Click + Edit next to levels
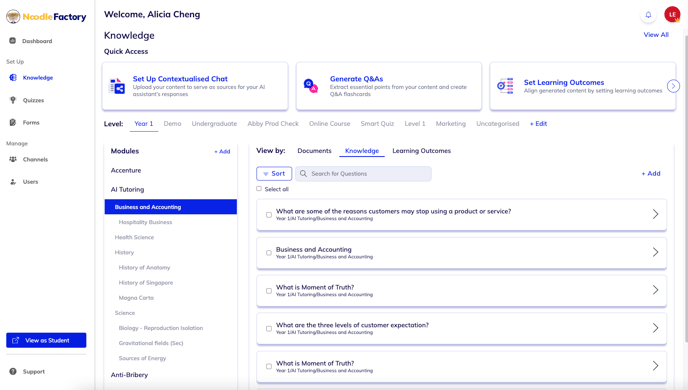This screenshot has height=390, width=688. click(538, 124)
